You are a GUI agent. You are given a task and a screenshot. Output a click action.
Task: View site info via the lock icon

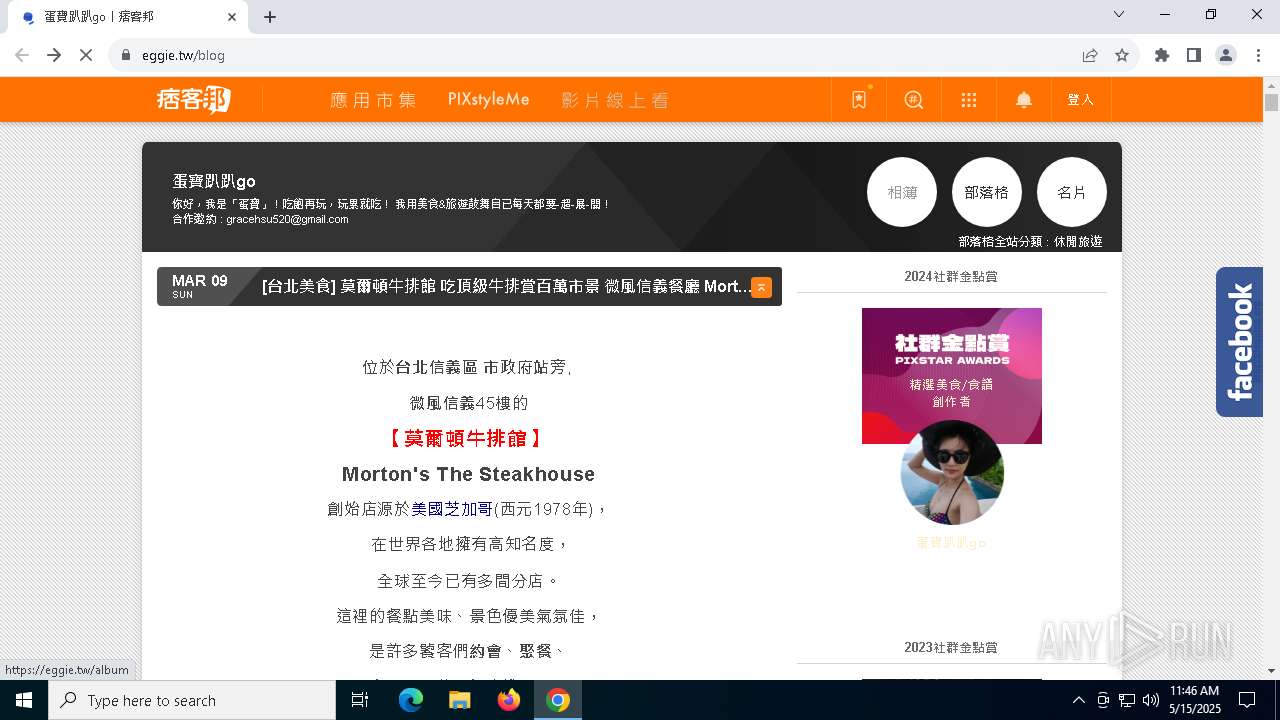(126, 55)
